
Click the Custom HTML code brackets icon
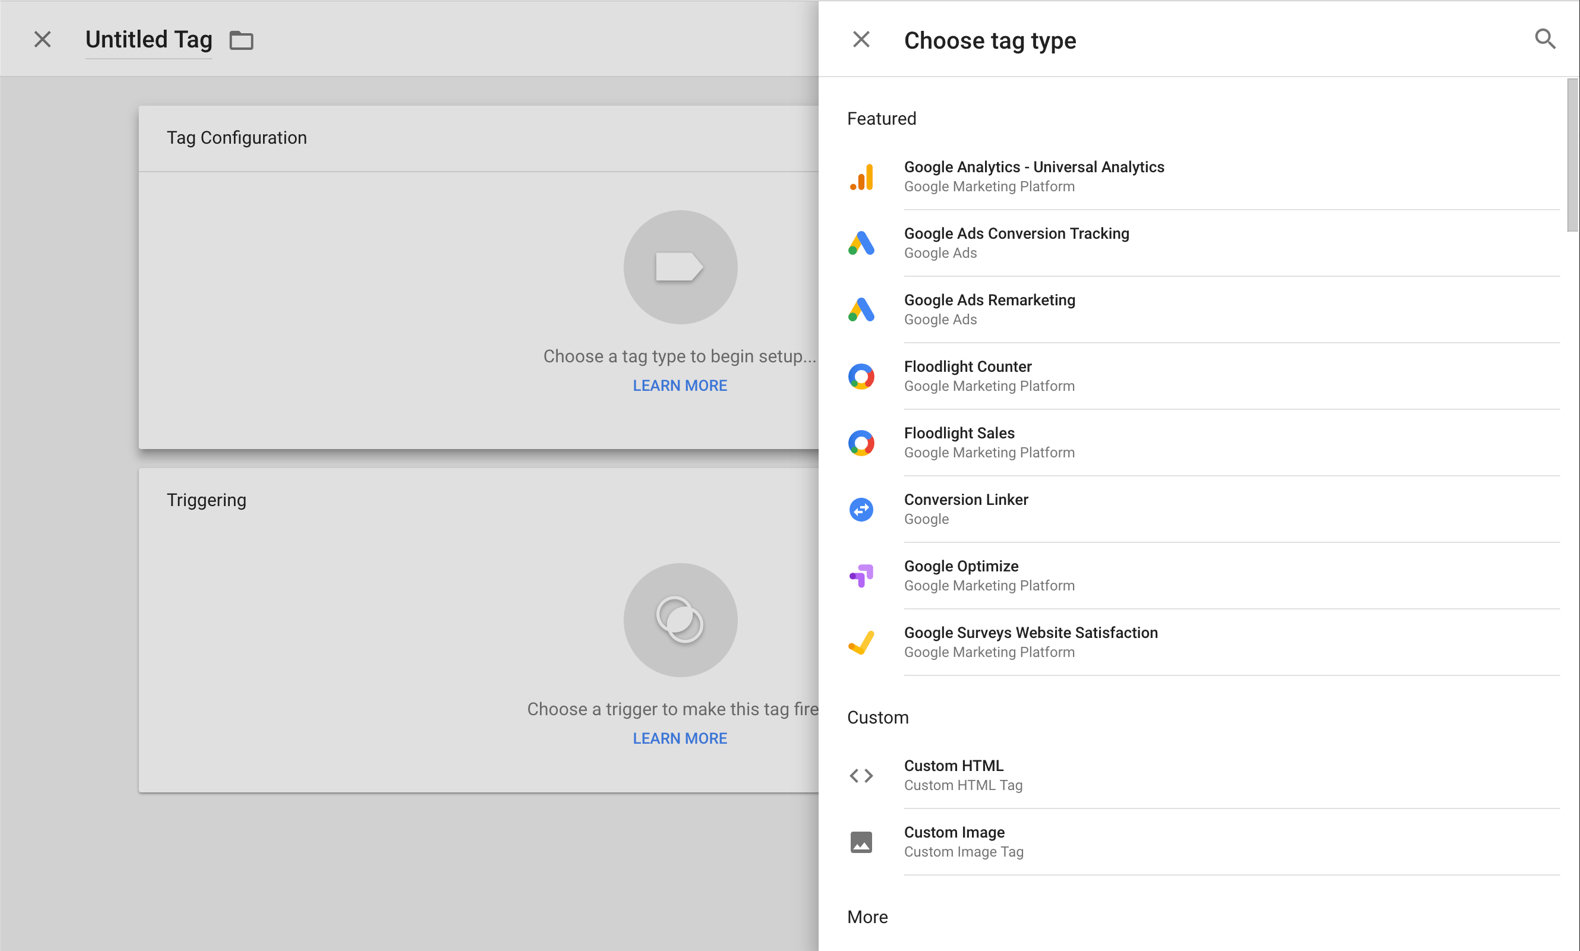[x=861, y=775]
